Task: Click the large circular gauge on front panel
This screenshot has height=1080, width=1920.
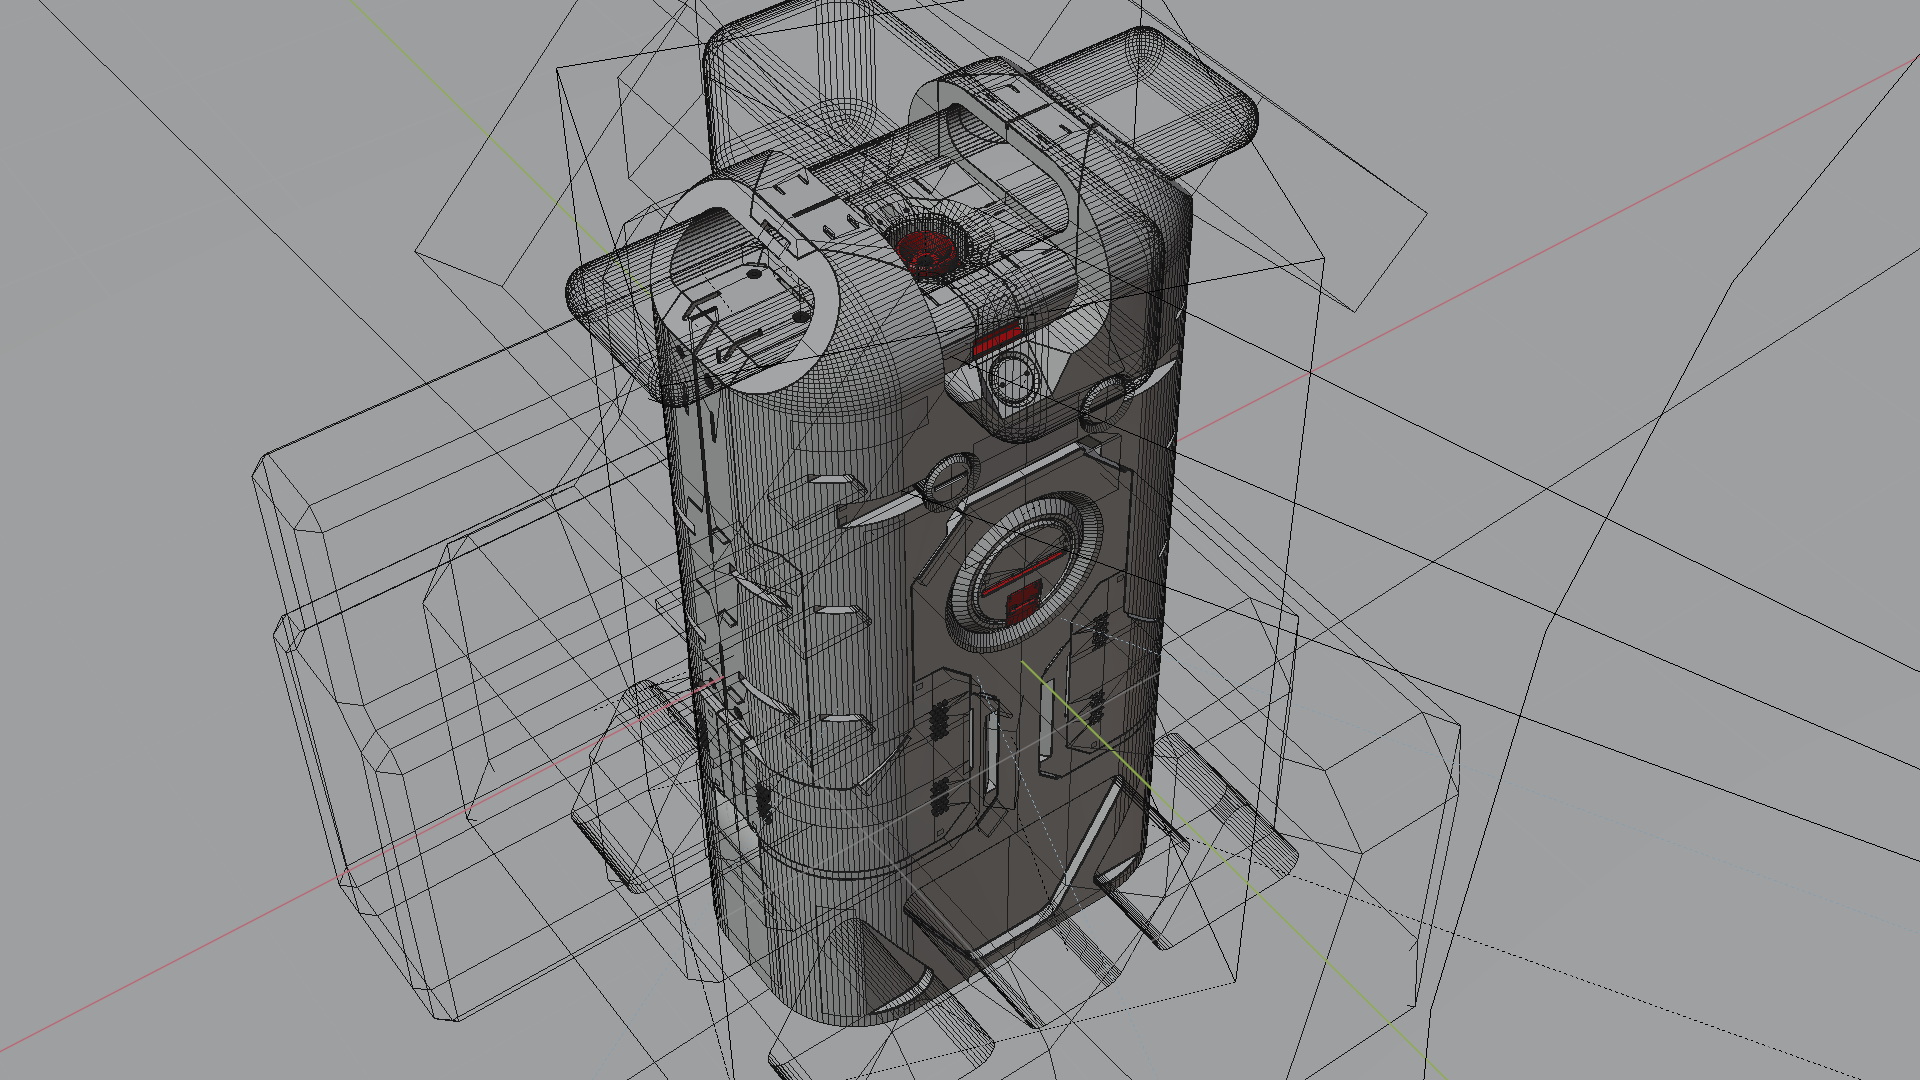Action: coord(1025,574)
